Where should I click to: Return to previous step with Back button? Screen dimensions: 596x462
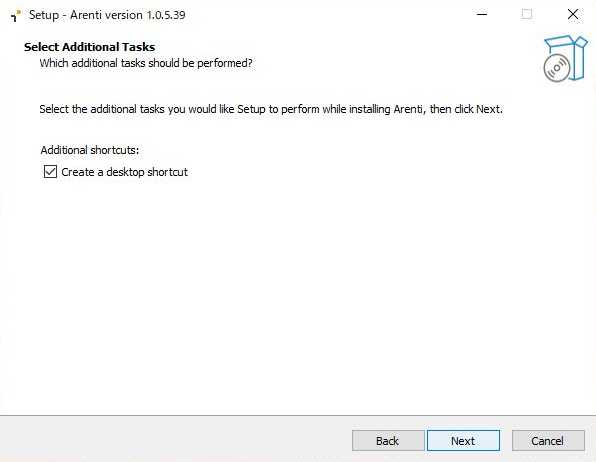coord(388,441)
